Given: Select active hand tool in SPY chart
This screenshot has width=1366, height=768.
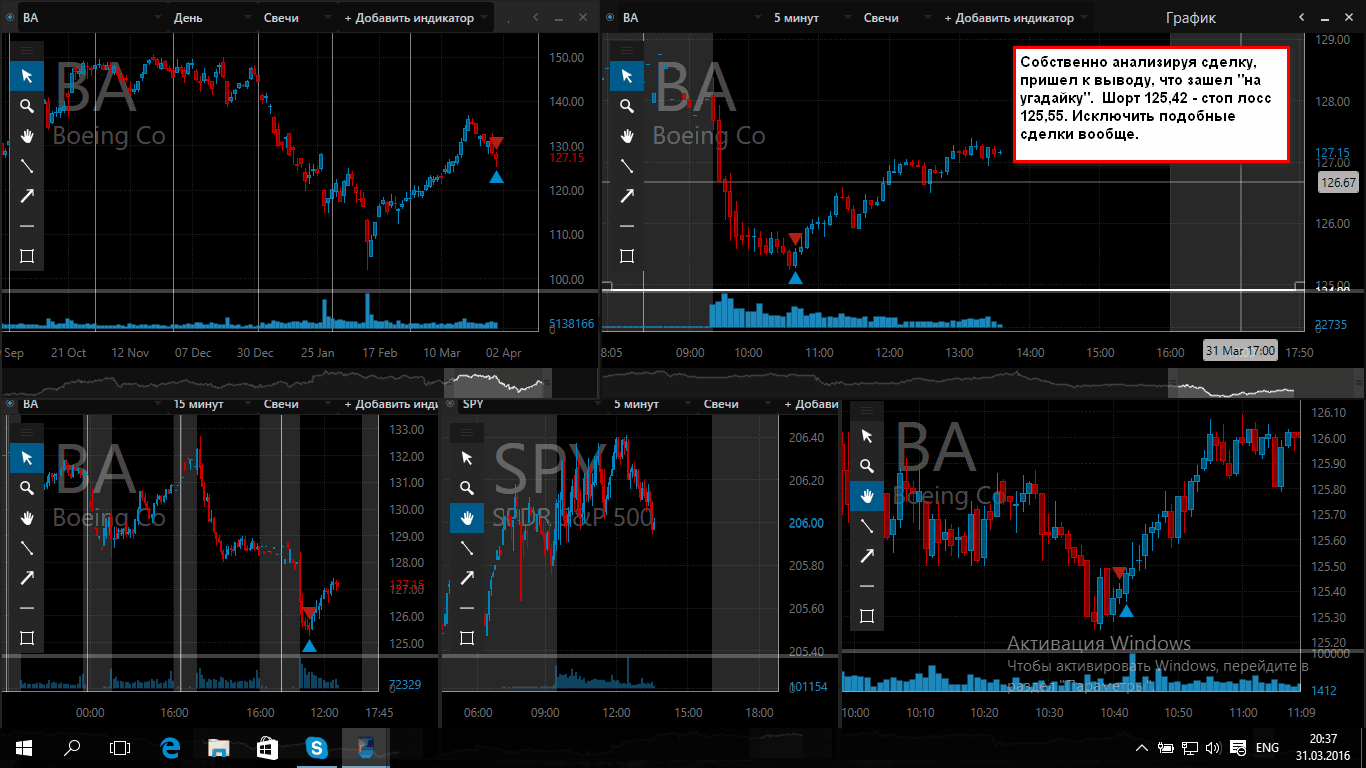Looking at the screenshot, I should pyautogui.click(x=467, y=518).
